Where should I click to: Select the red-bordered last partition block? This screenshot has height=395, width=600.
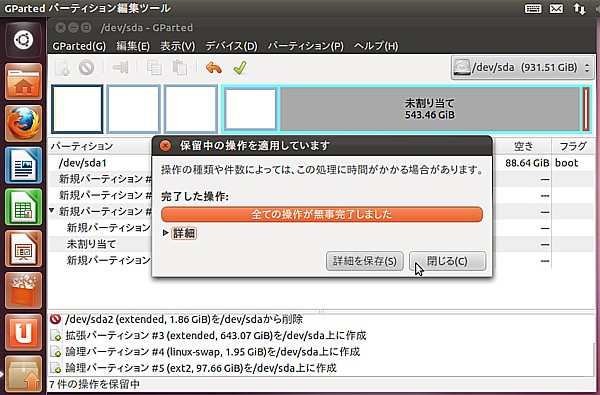pyautogui.click(x=585, y=109)
